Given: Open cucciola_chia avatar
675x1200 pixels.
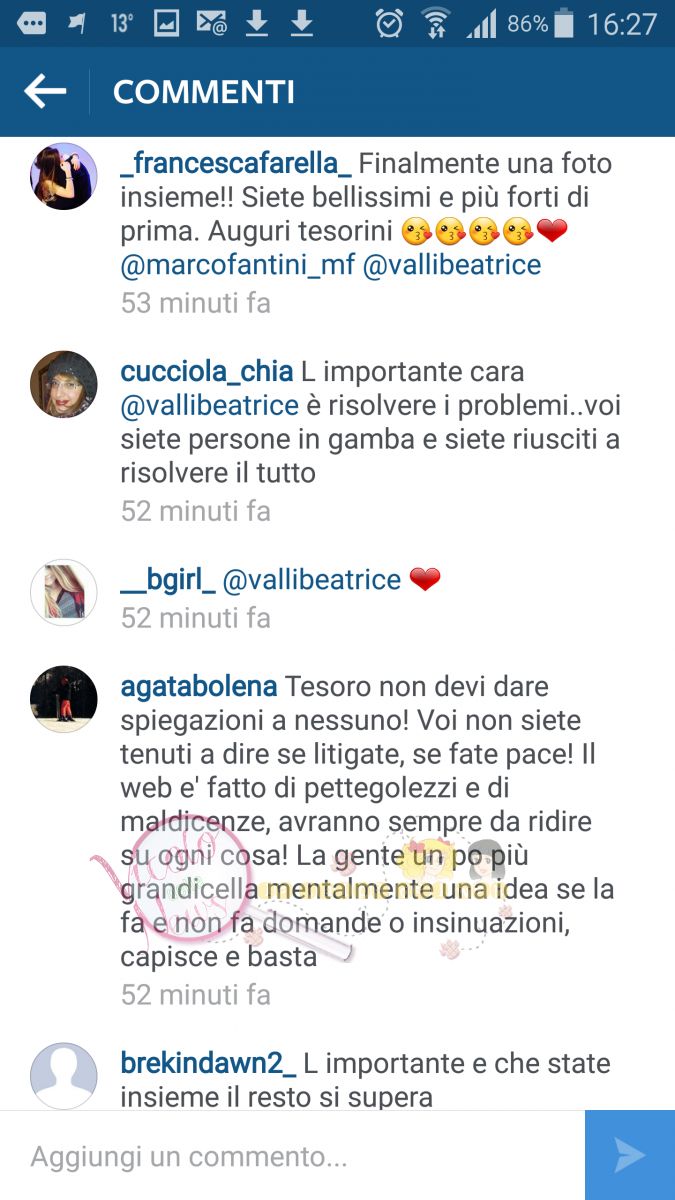Looking at the screenshot, I should [64, 384].
